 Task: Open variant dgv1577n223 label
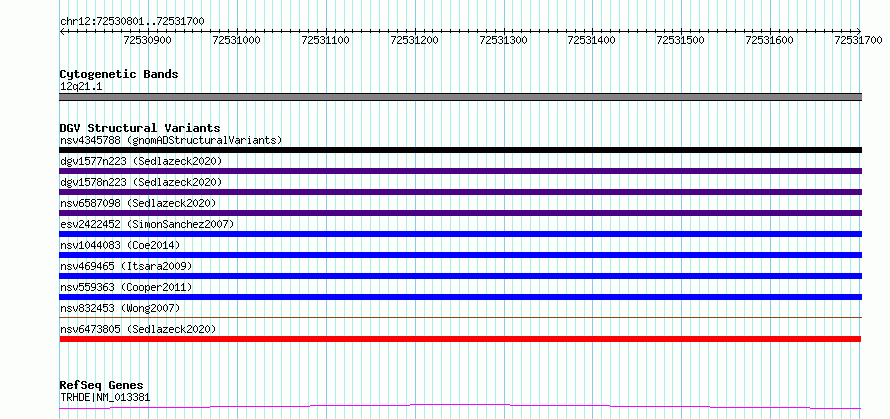141,161
